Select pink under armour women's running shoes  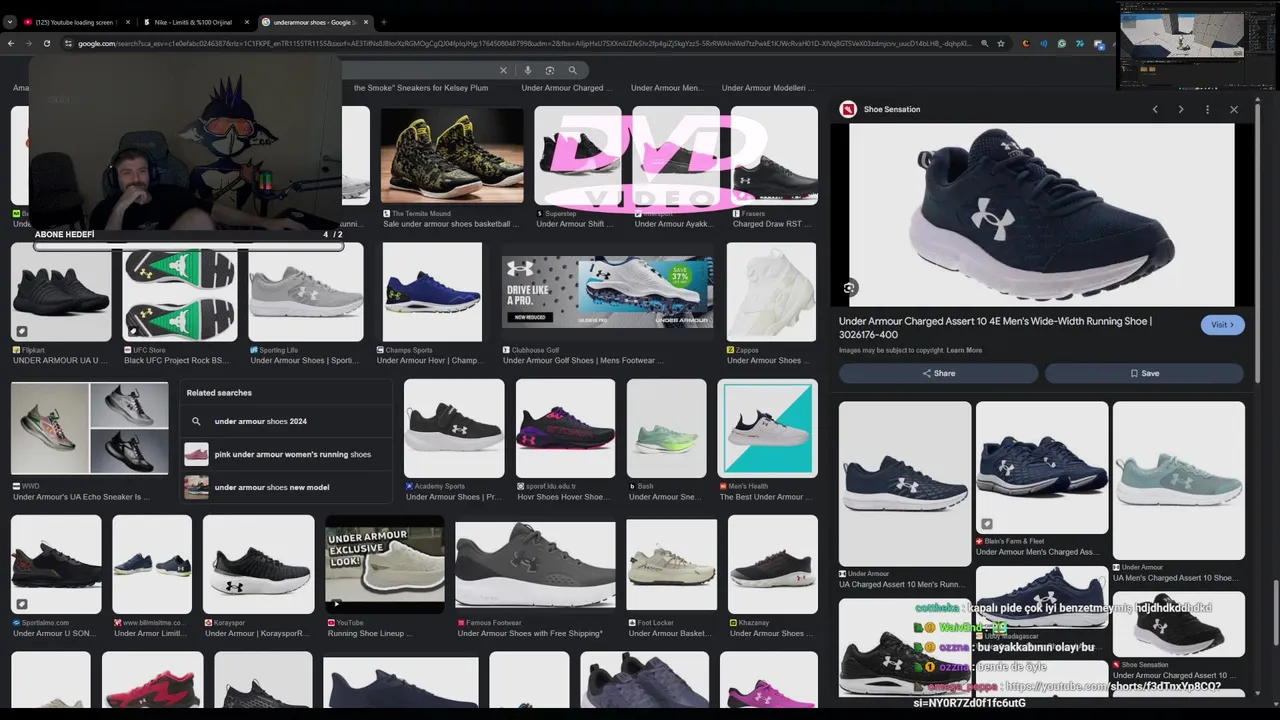tap(286, 454)
